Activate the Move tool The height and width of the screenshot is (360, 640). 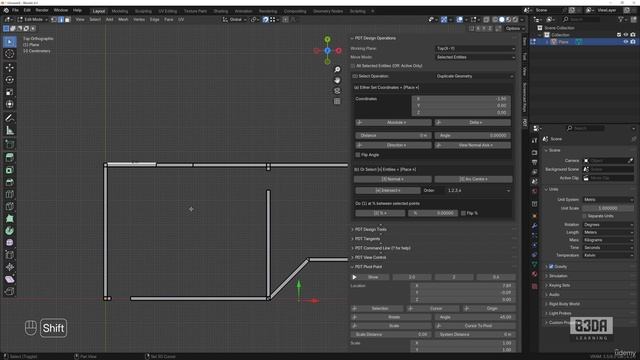pyautogui.click(x=9, y=68)
